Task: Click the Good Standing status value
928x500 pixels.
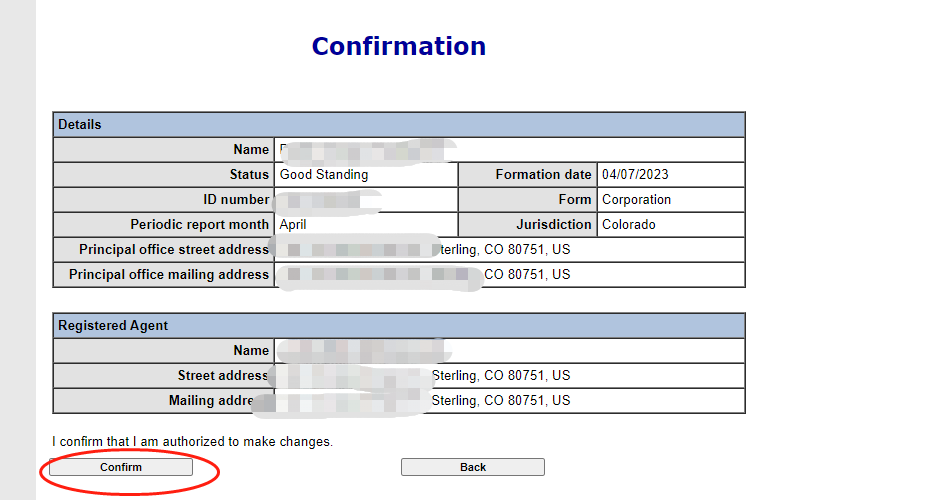Action: point(324,175)
